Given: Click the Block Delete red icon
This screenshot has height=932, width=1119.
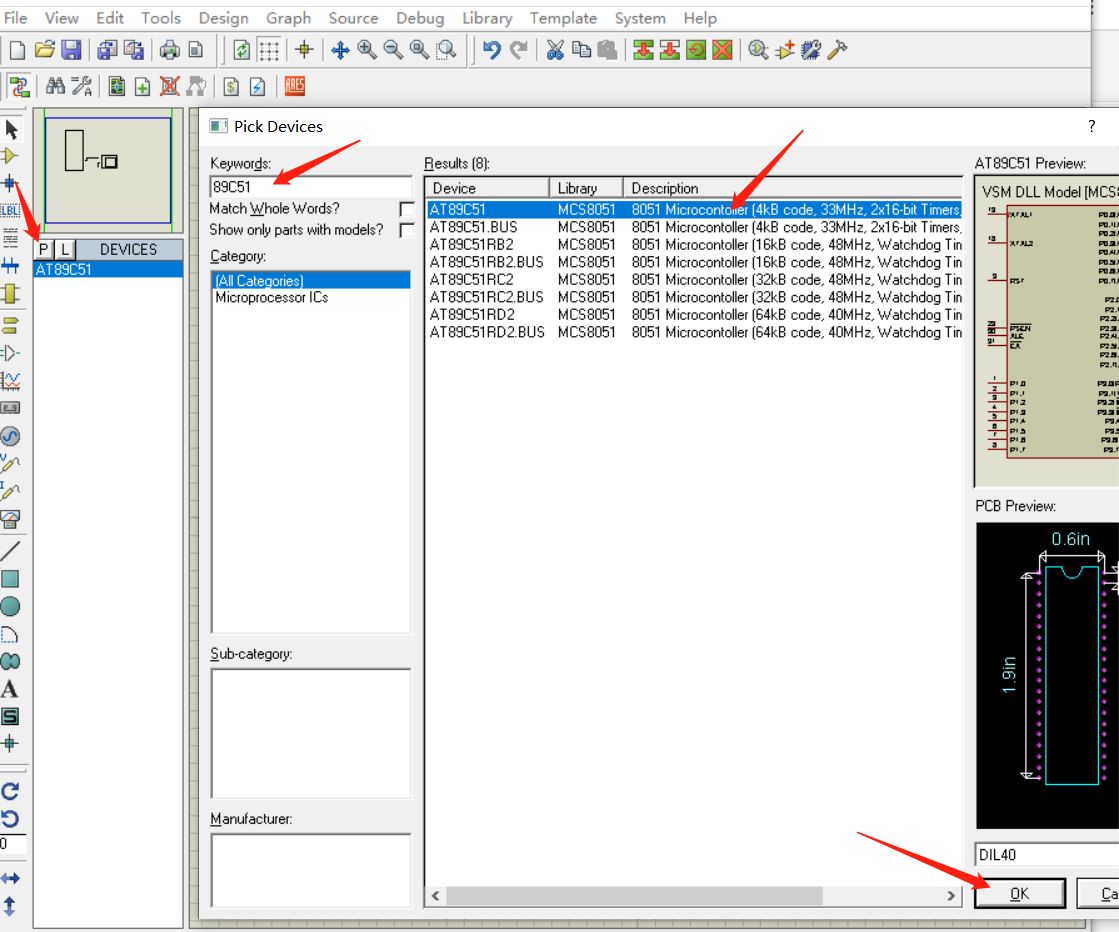Looking at the screenshot, I should click(722, 50).
